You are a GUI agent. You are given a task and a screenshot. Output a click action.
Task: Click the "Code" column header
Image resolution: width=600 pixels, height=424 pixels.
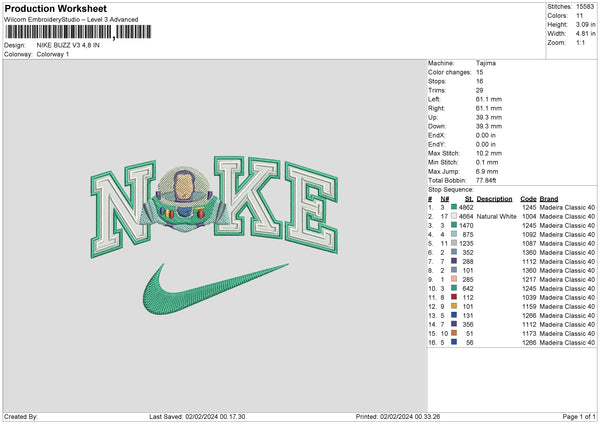(x=528, y=199)
